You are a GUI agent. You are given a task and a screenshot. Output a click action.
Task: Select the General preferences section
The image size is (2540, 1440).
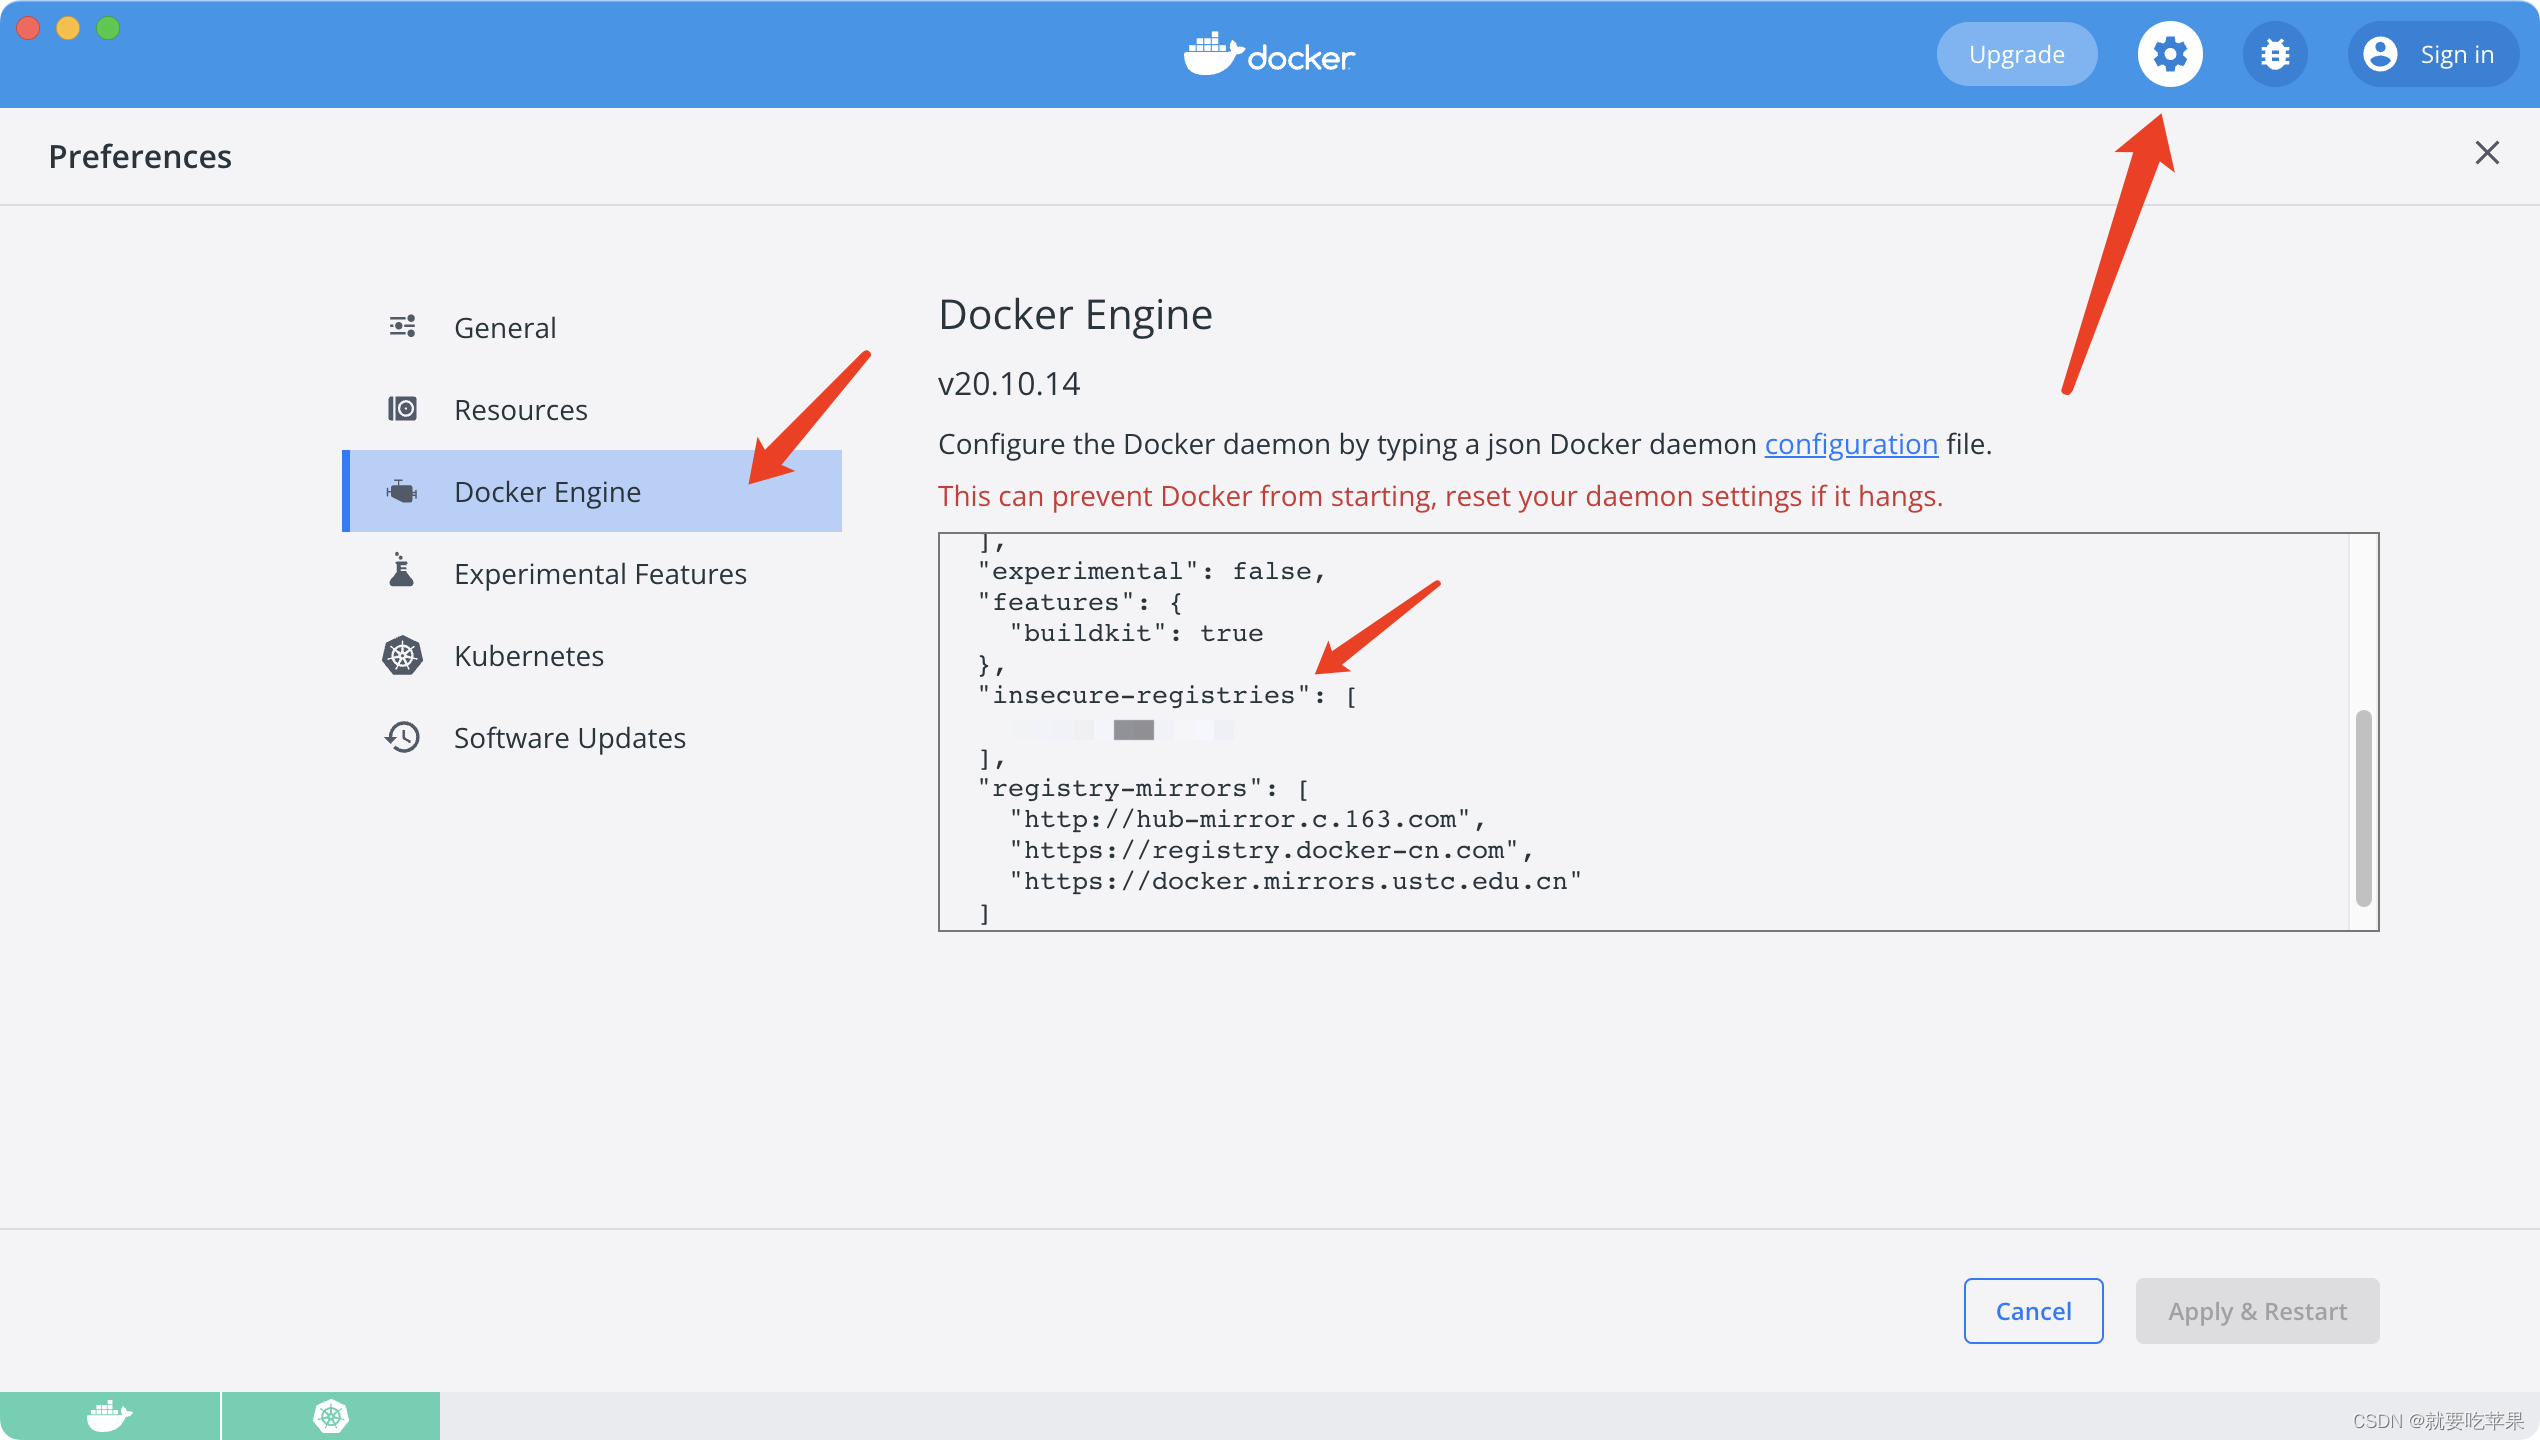click(502, 326)
